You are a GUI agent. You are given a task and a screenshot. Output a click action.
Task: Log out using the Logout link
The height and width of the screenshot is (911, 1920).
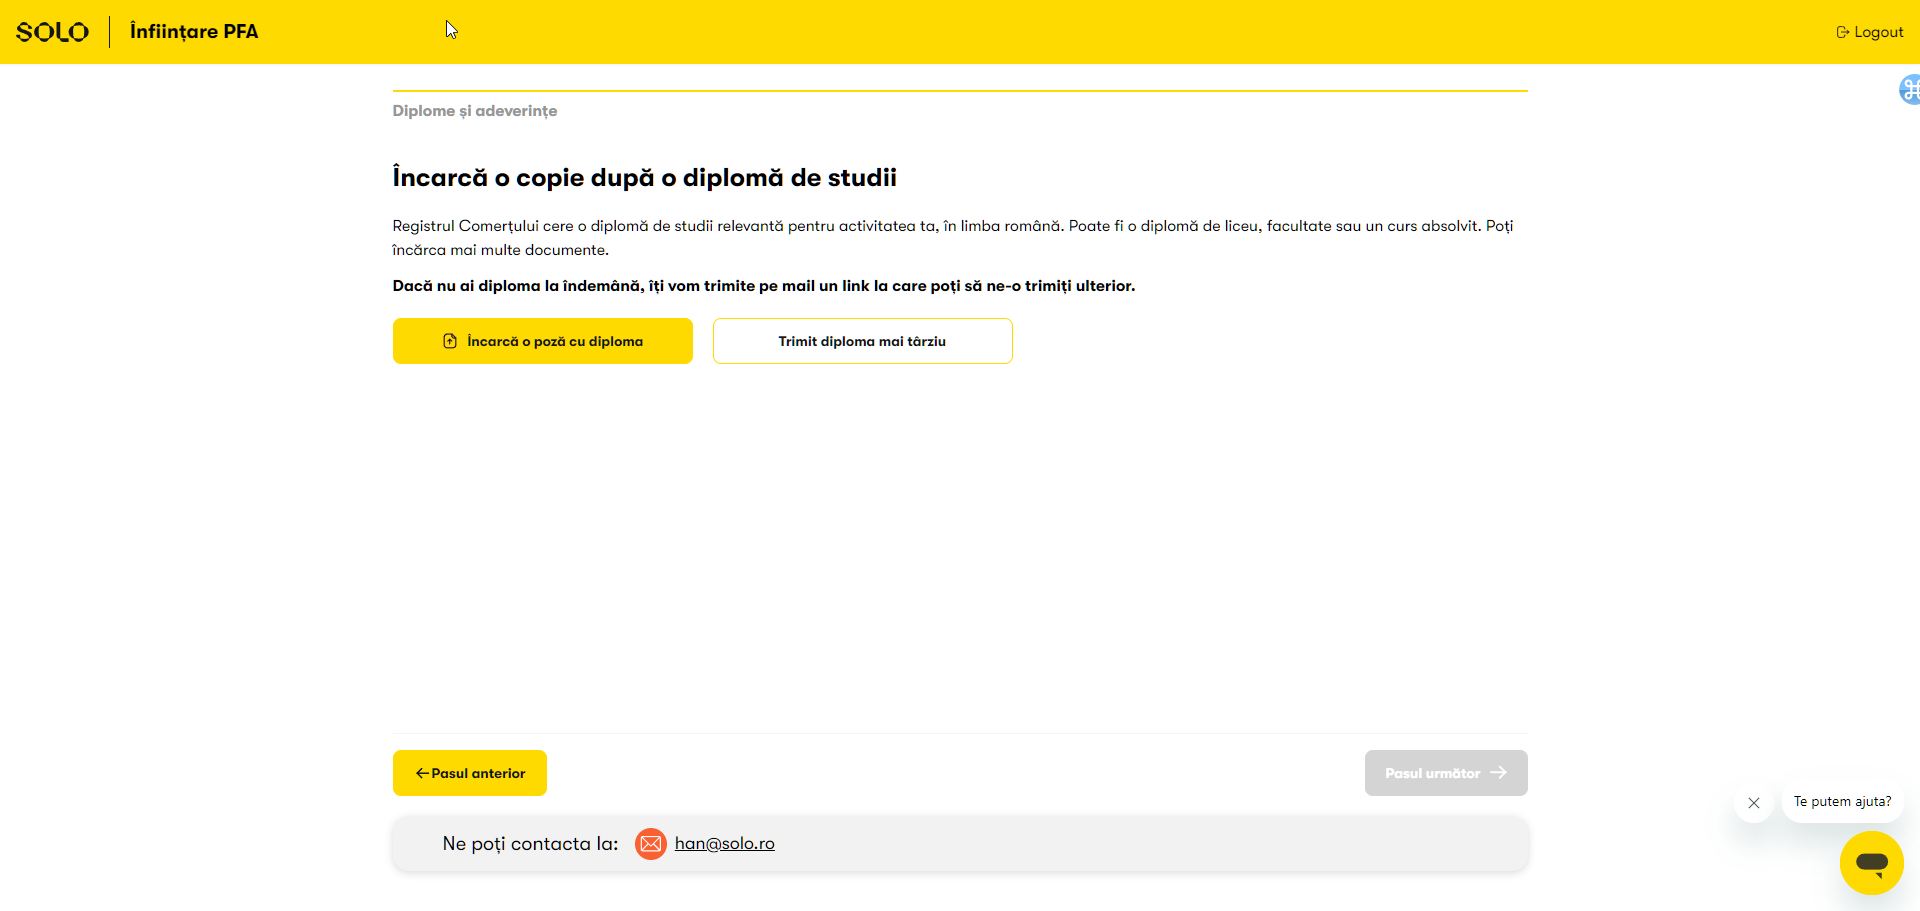click(x=1877, y=32)
